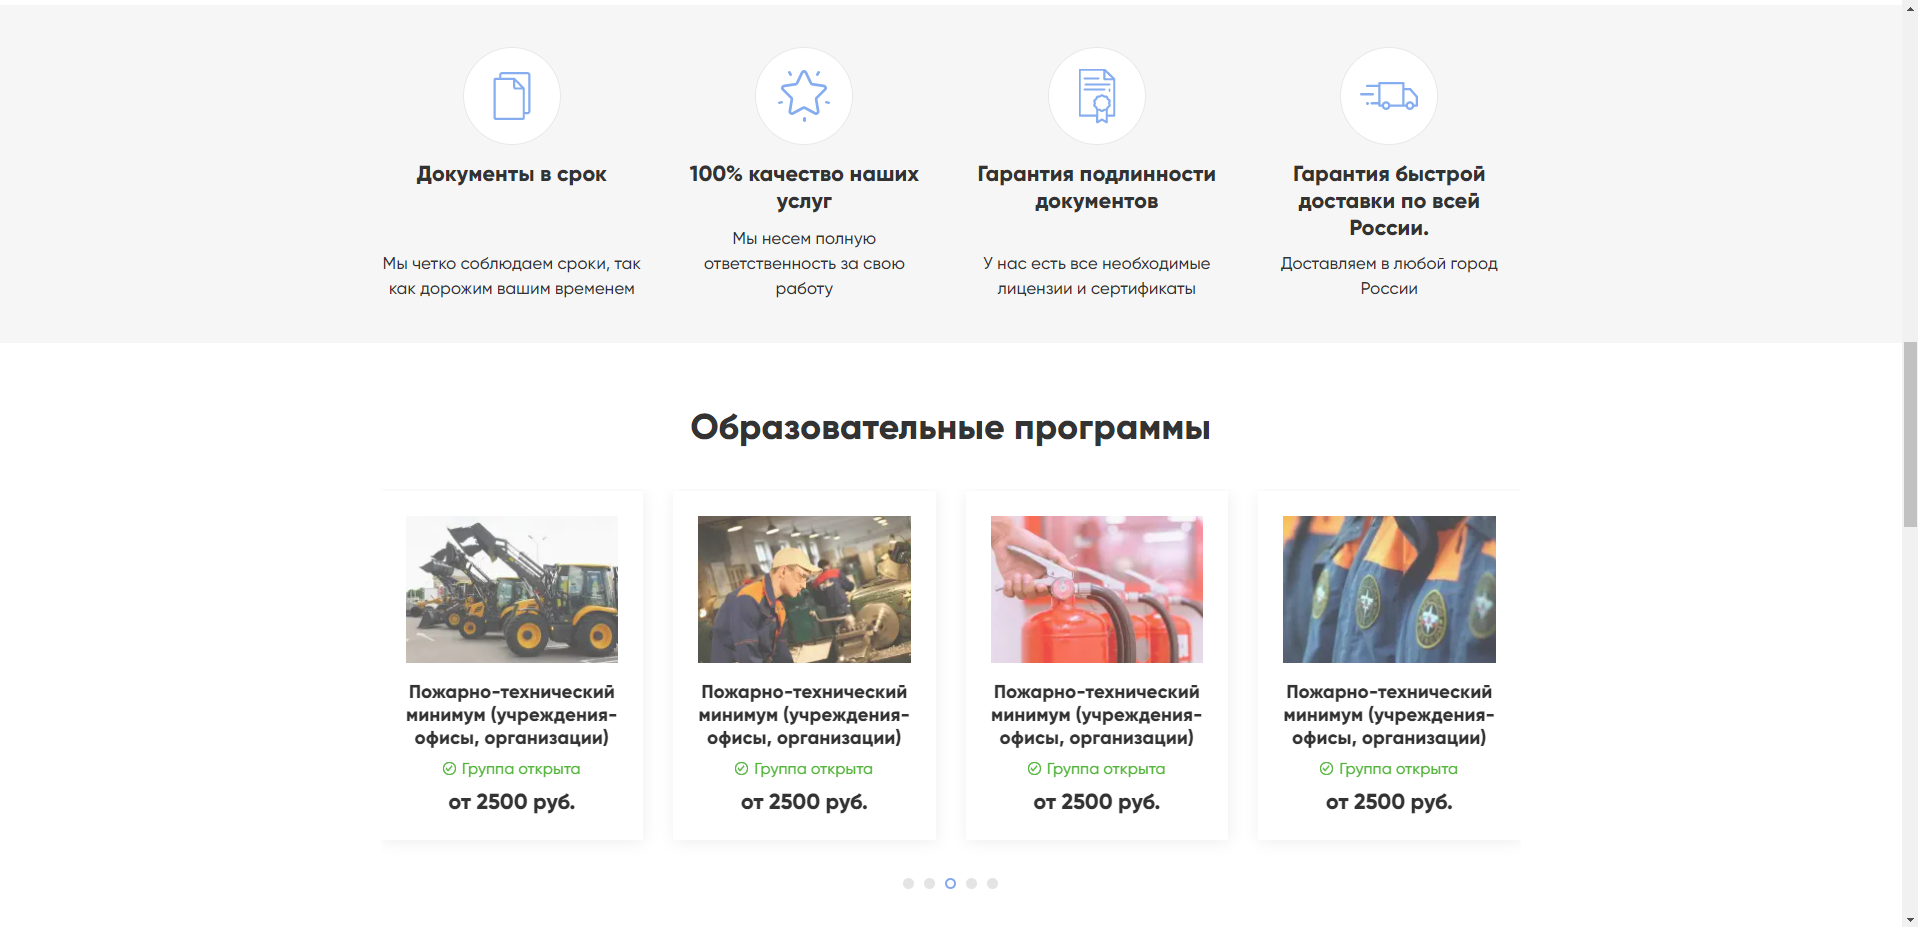The image size is (1918, 927).
Task: Go to the first carousel slide dot
Action: tap(908, 883)
